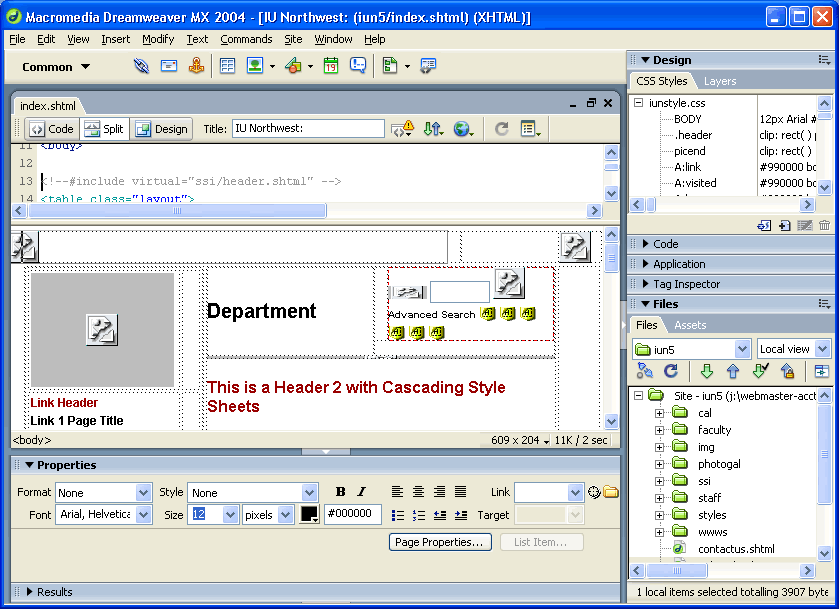Open the Insert Calendar date icon
839x609 pixels.
(331, 66)
